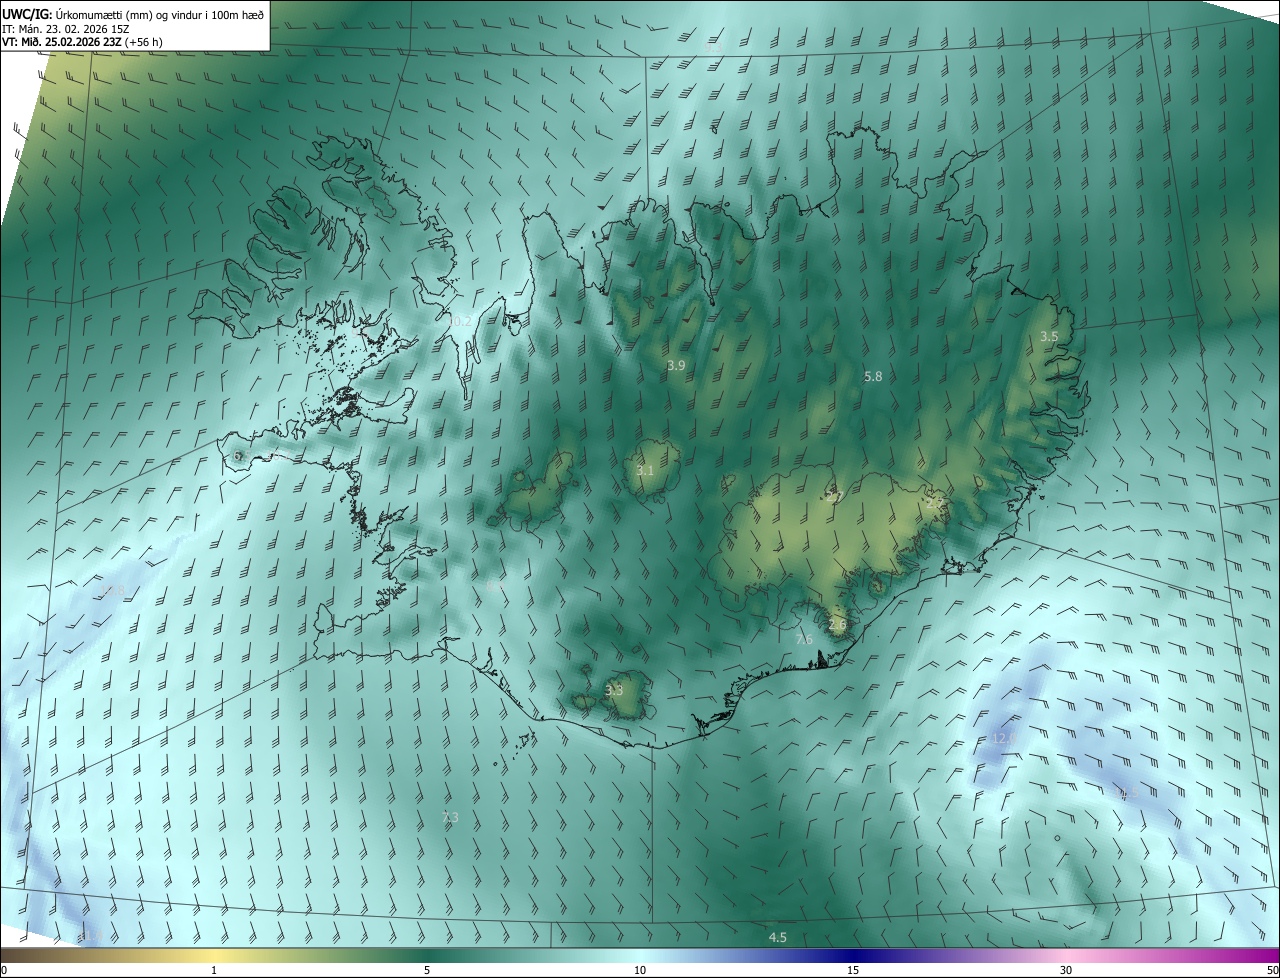
Task: Click the UWC/IG Úrkomumætti title line
Action: tap(133, 14)
